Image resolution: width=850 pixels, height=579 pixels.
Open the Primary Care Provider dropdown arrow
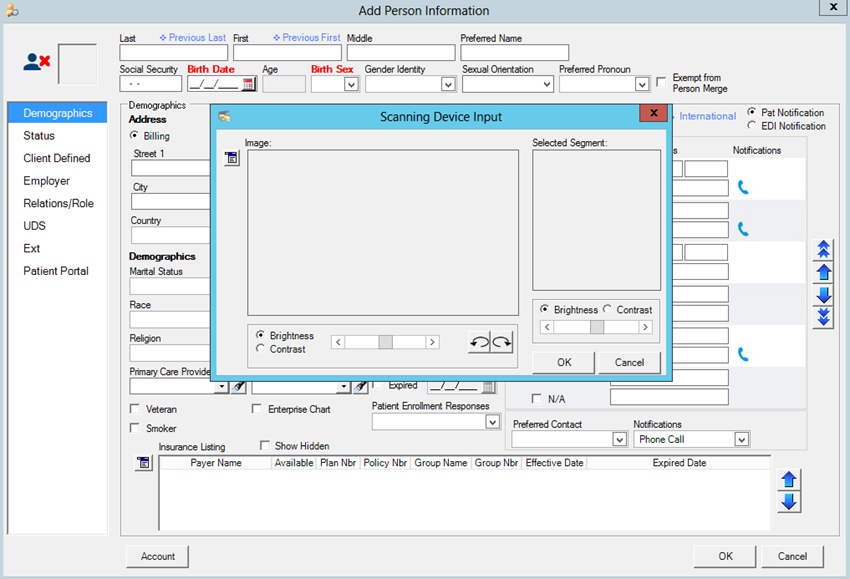222,387
